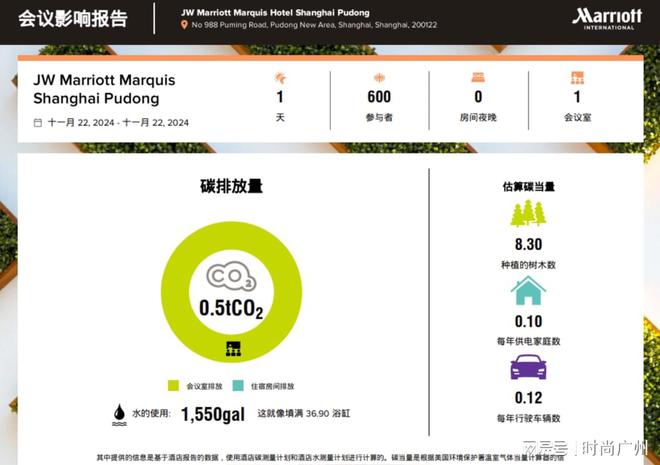Click the address No 988 Puming Road

[314, 25]
